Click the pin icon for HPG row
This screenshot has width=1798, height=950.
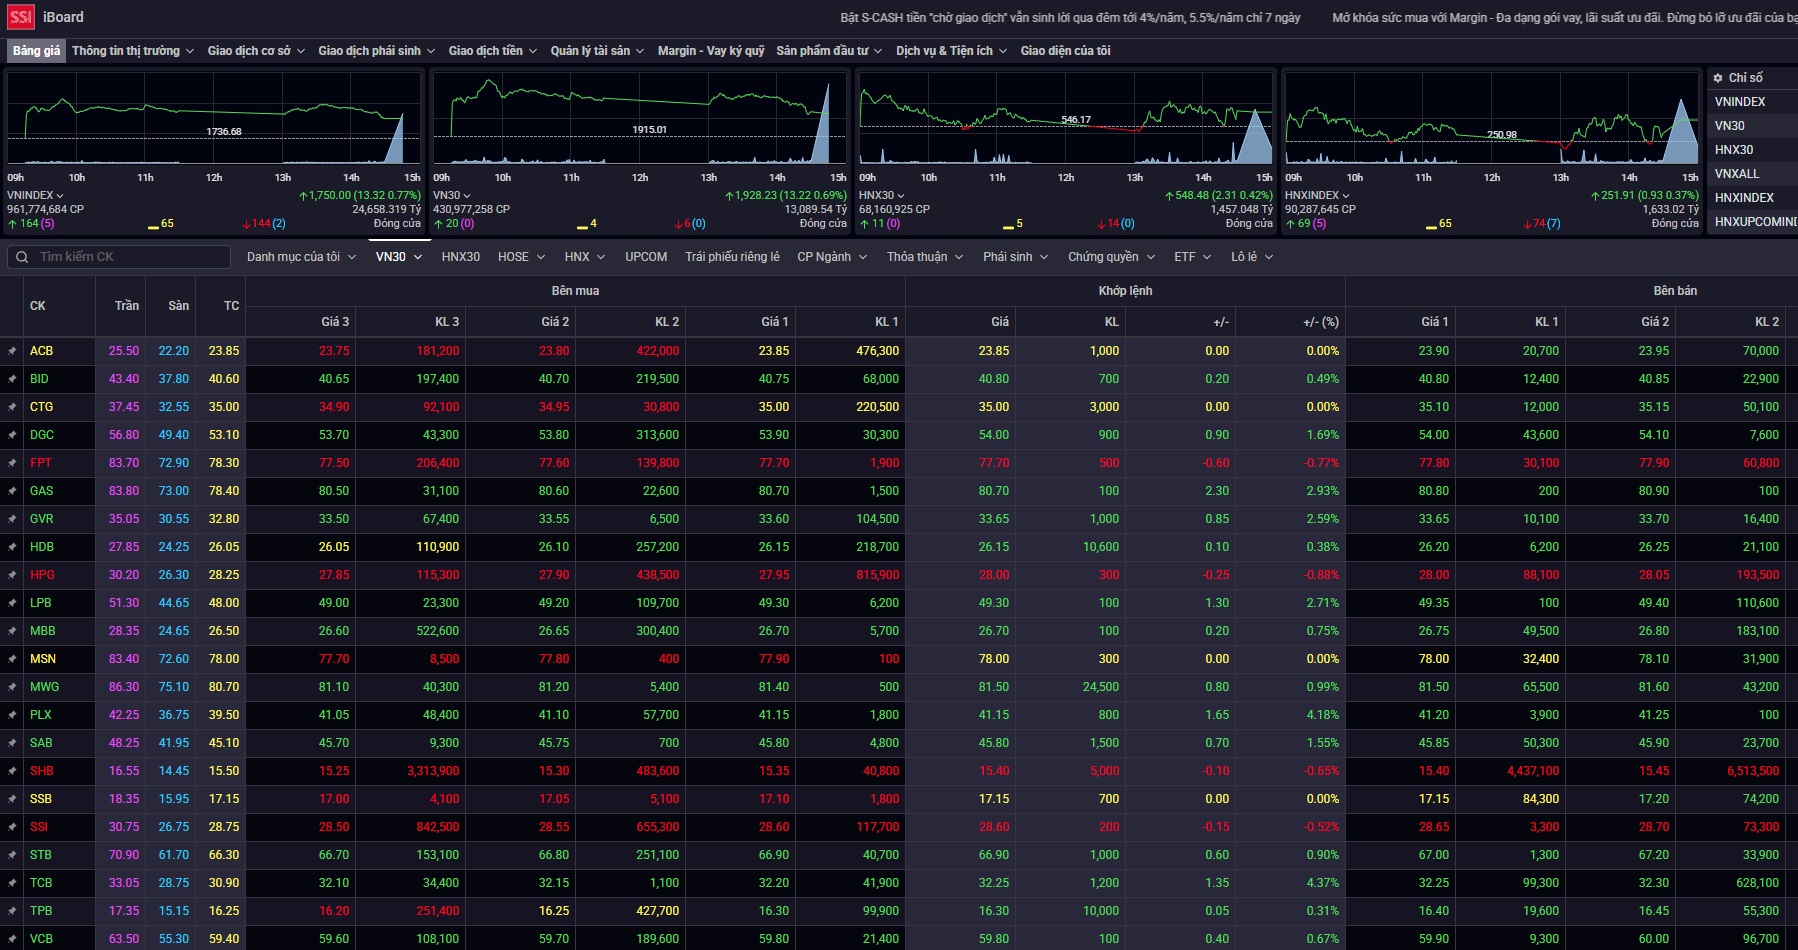tap(12, 575)
